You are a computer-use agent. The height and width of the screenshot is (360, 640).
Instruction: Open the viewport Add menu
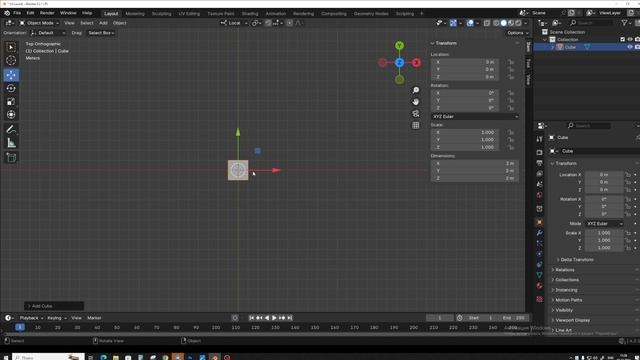click(x=103, y=23)
